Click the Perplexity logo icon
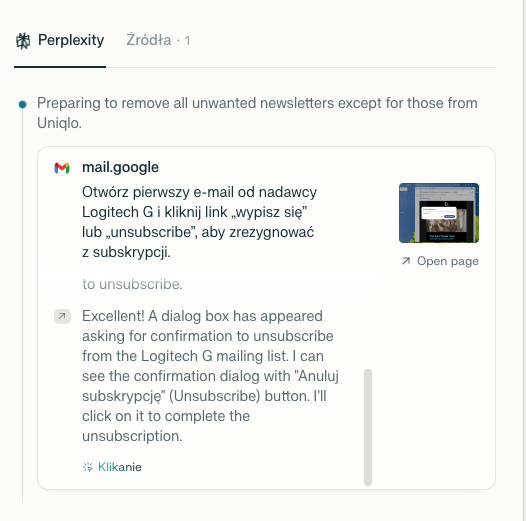The width and height of the screenshot is (526, 521). tap(23, 41)
